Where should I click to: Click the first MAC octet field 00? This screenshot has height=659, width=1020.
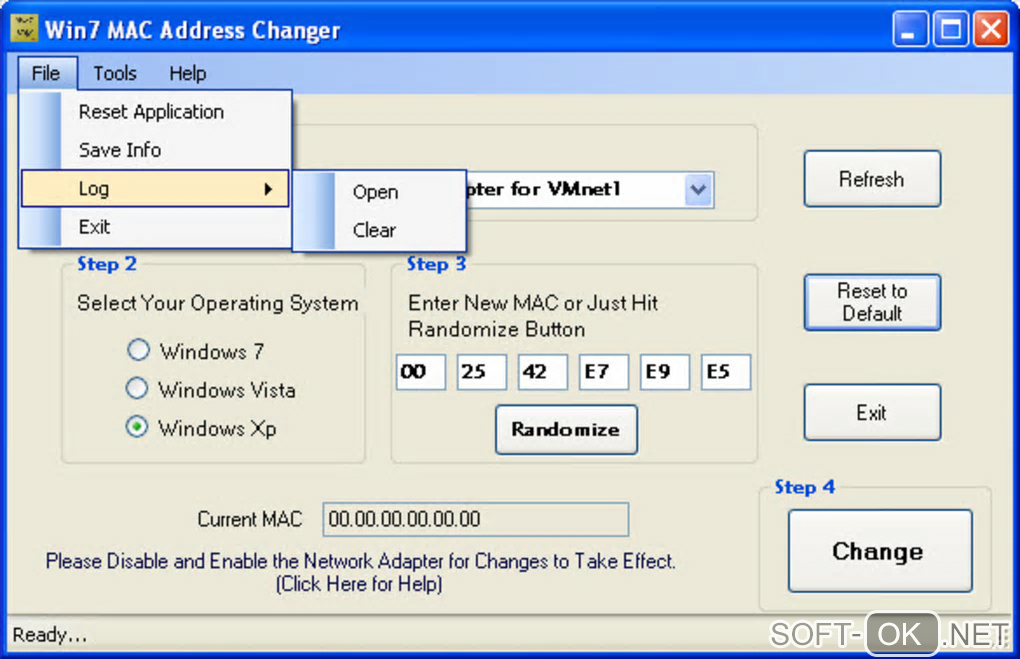(x=421, y=372)
